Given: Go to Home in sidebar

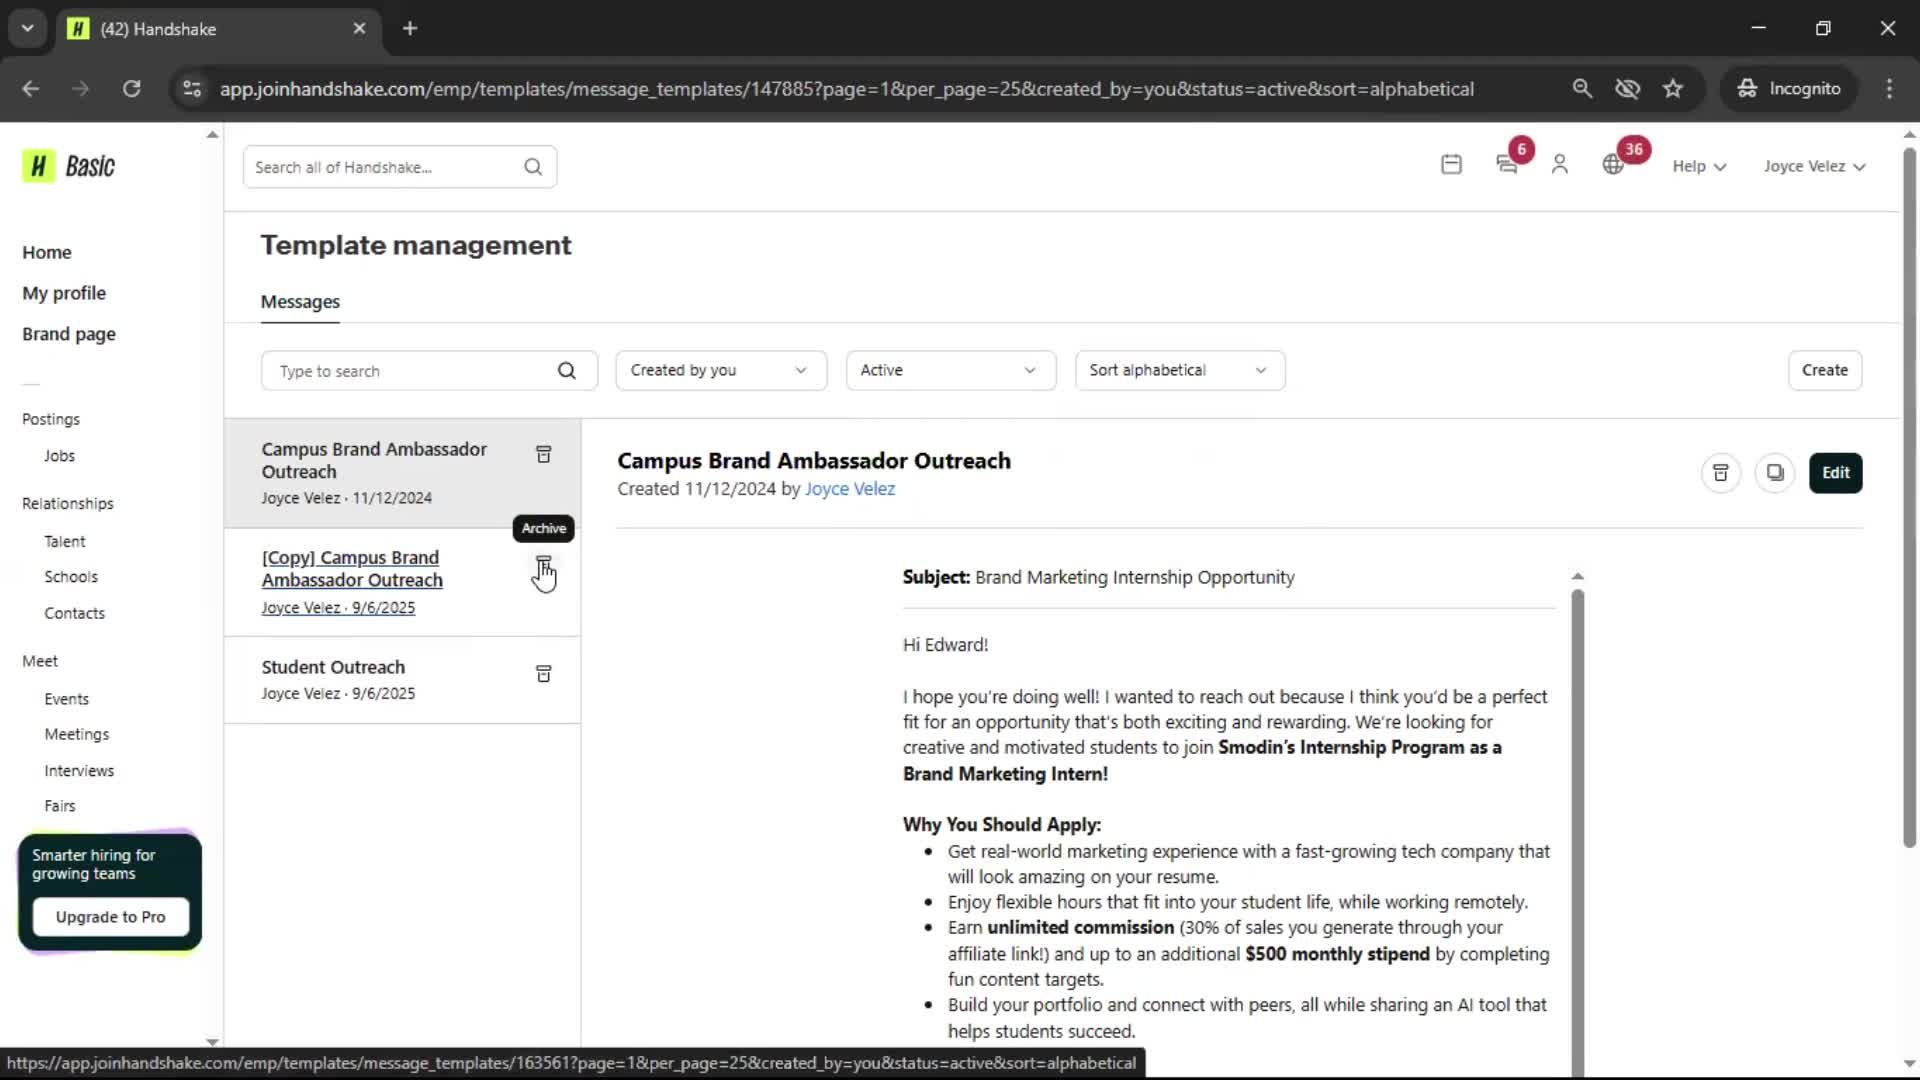Looking at the screenshot, I should (47, 252).
